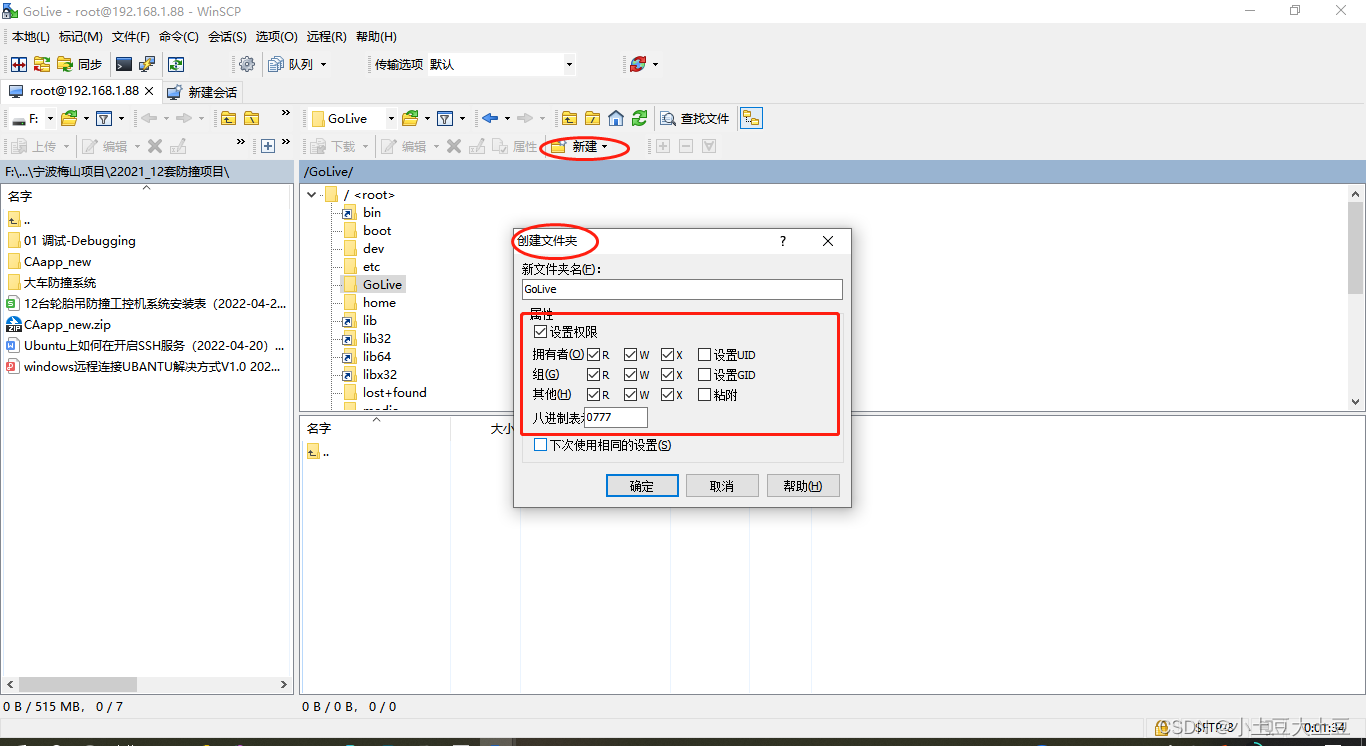Open the 命令(C) menu
Viewport: 1366px width, 746px height.
(179, 37)
